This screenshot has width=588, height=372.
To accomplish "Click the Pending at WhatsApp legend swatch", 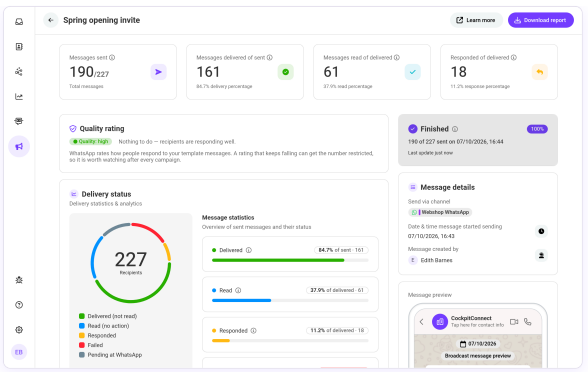I will pos(82,355).
